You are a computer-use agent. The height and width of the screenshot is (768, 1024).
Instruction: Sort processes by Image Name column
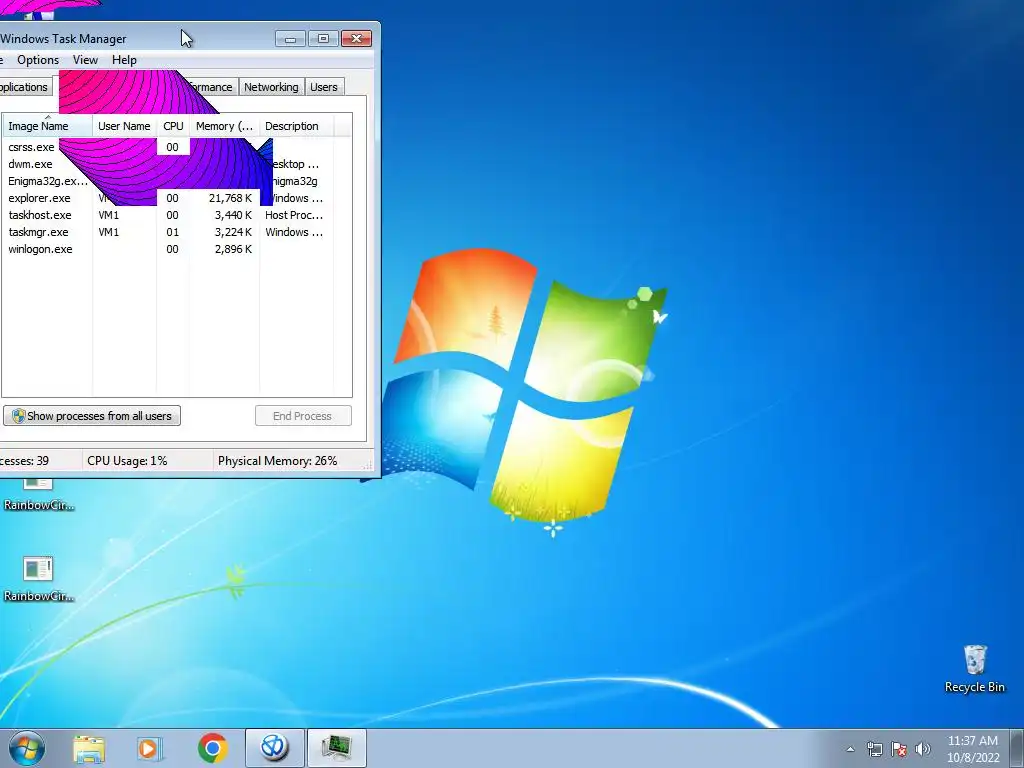pyautogui.click(x=47, y=126)
